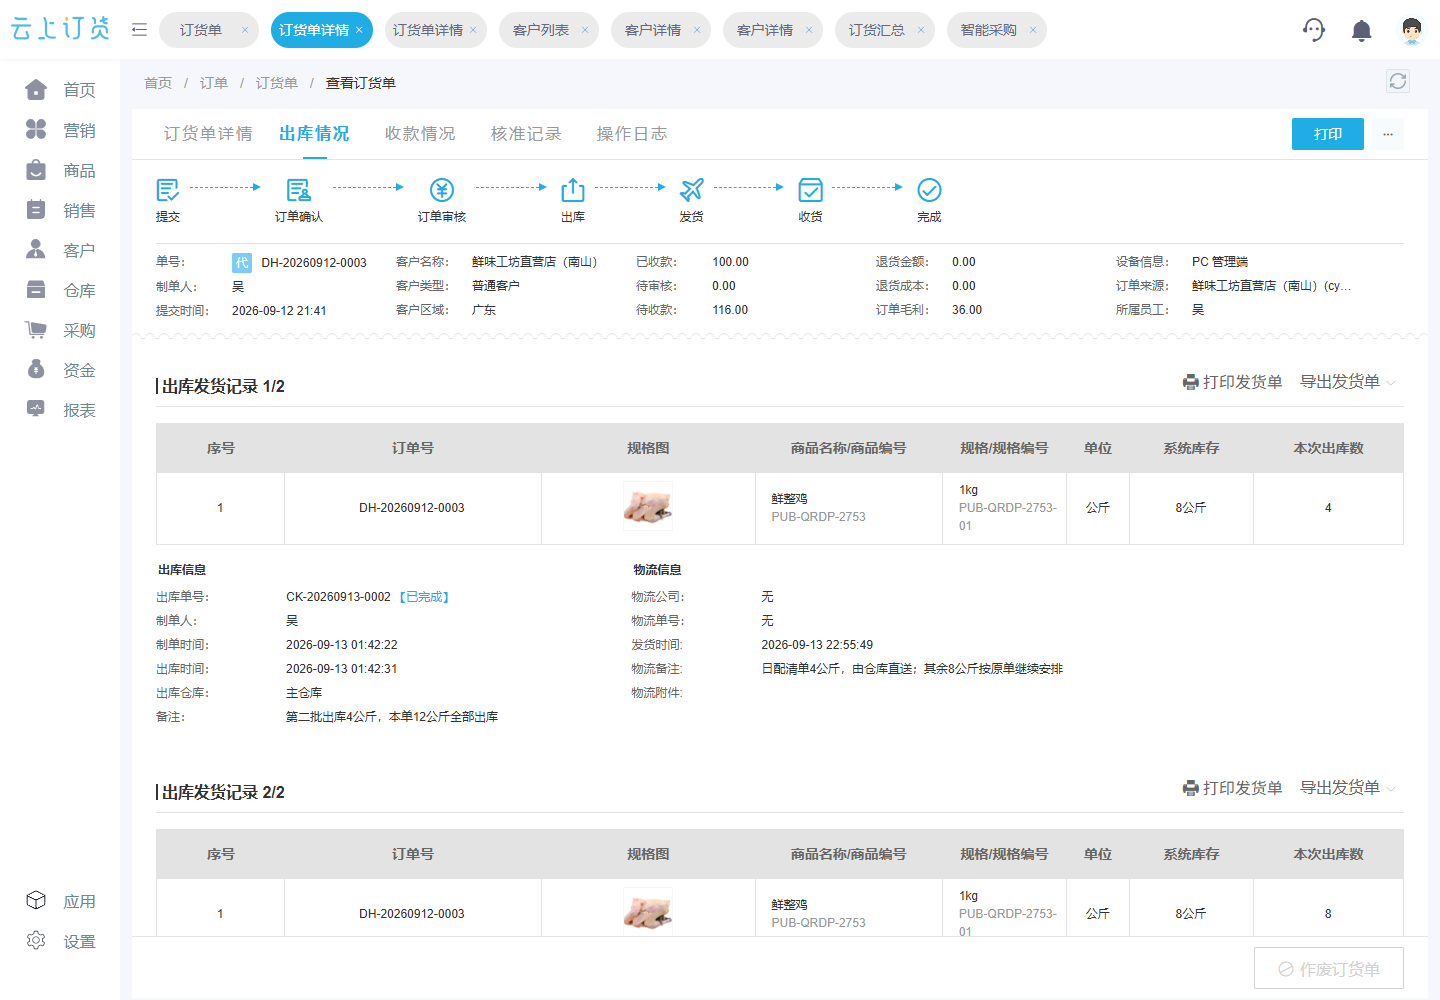Click the 收货 step icon
Image resolution: width=1440 pixels, height=1000 pixels.
pyautogui.click(x=810, y=189)
